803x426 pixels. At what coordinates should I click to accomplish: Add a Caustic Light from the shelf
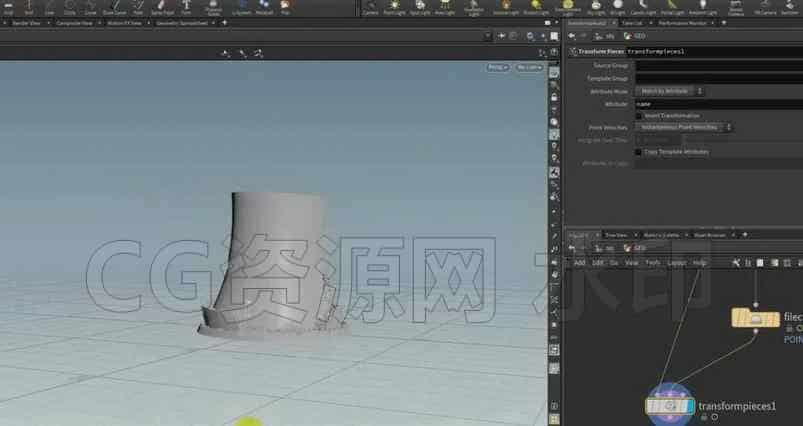click(643, 7)
